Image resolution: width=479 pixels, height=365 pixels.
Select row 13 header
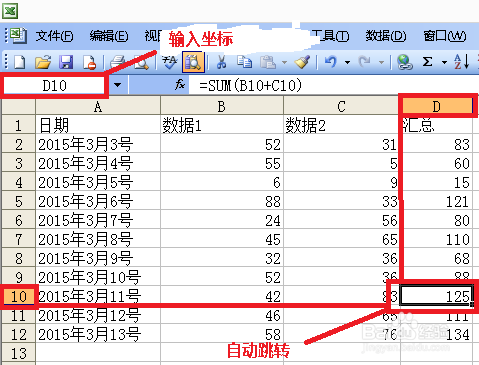tap(18, 353)
